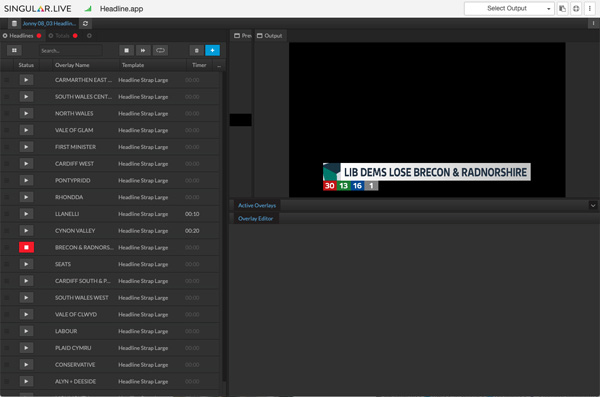The image size is (600, 397).
Task: Click the refresh icon next to composition tab
Action: [x=85, y=24]
